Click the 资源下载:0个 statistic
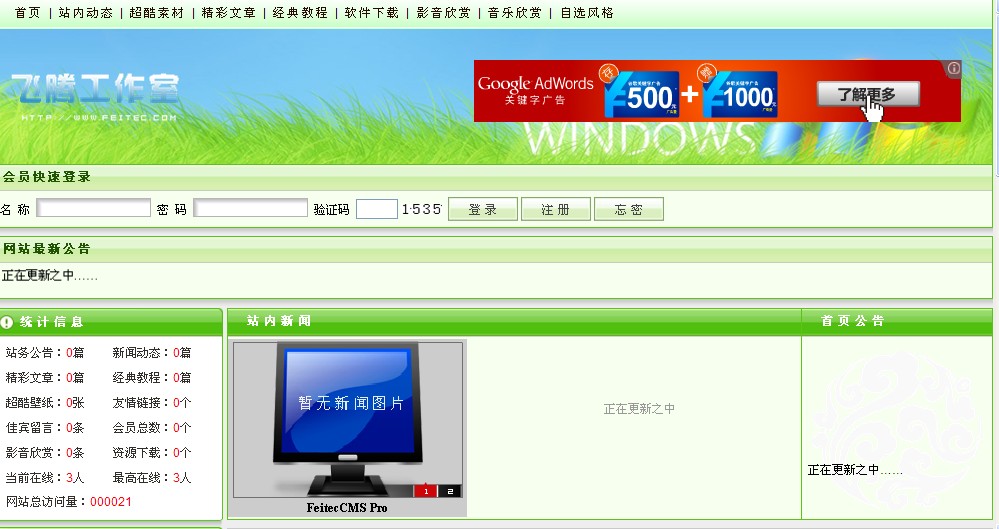 pyautogui.click(x=152, y=453)
